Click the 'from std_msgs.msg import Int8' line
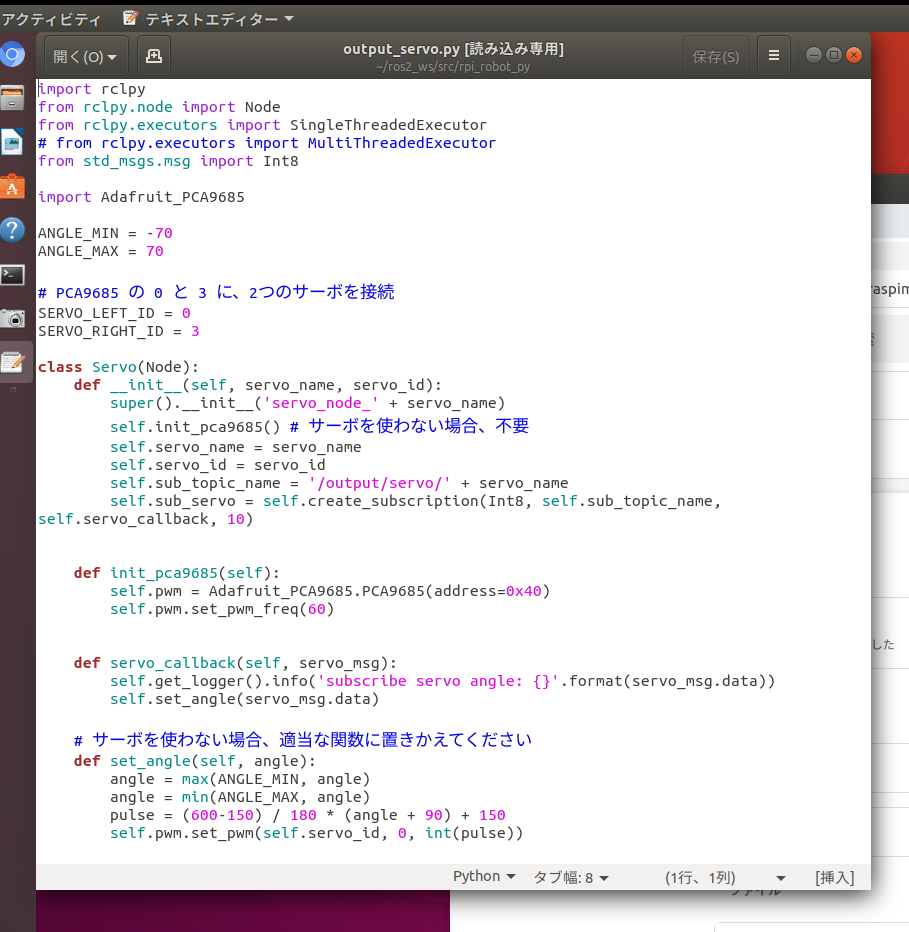 pyautogui.click(x=168, y=162)
